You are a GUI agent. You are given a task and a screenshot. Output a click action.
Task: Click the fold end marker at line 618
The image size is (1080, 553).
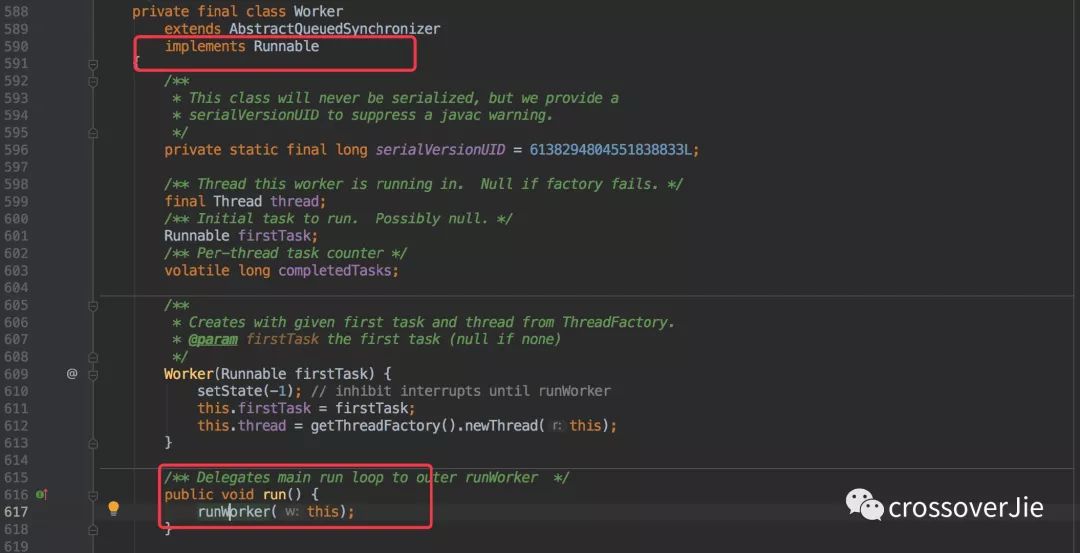(93, 529)
